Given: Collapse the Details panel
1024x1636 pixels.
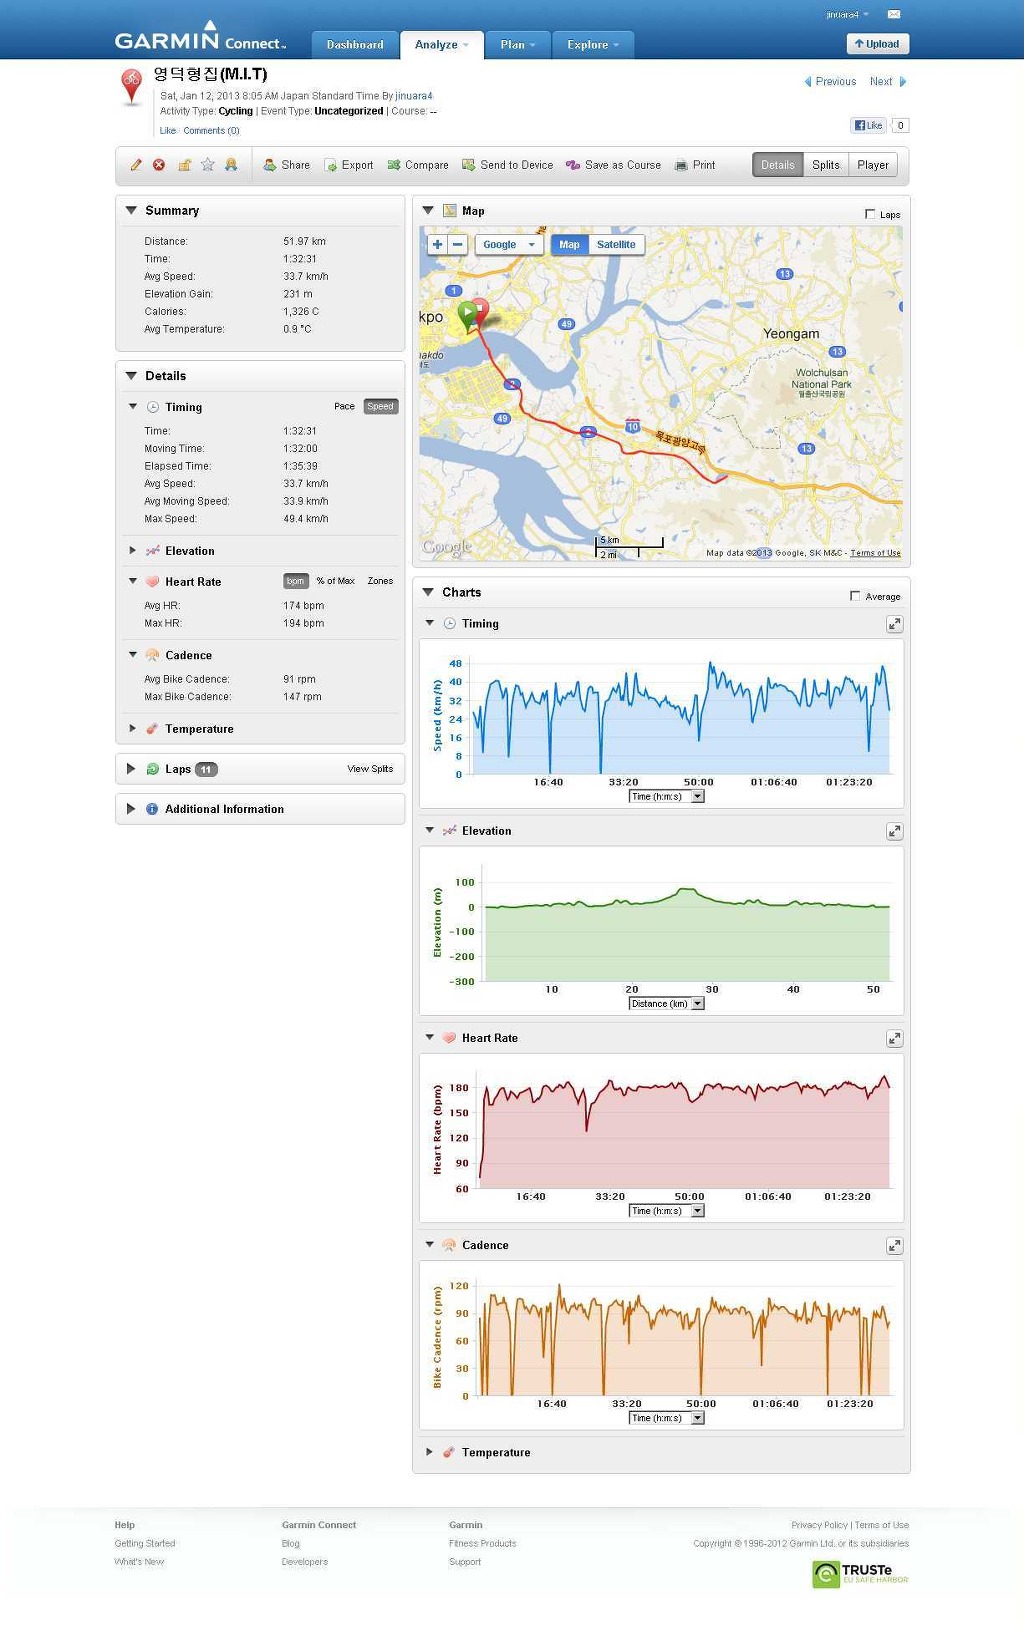Looking at the screenshot, I should coord(131,376).
